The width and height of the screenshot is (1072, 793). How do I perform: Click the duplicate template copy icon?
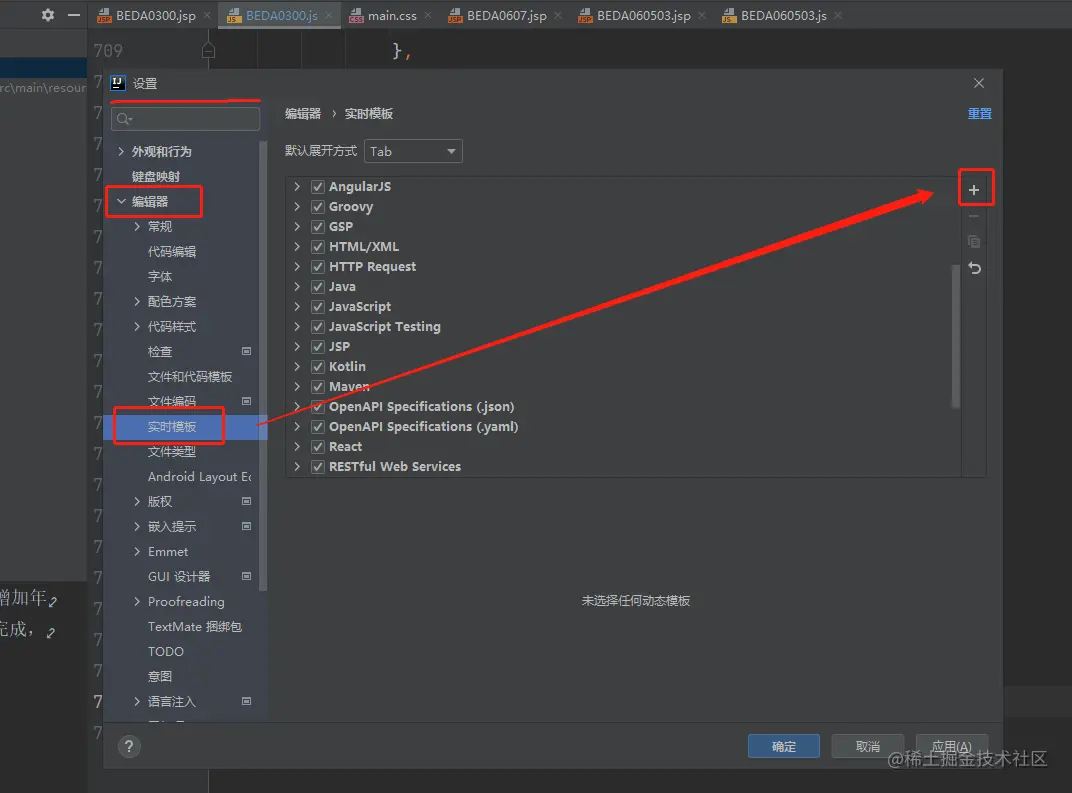974,242
